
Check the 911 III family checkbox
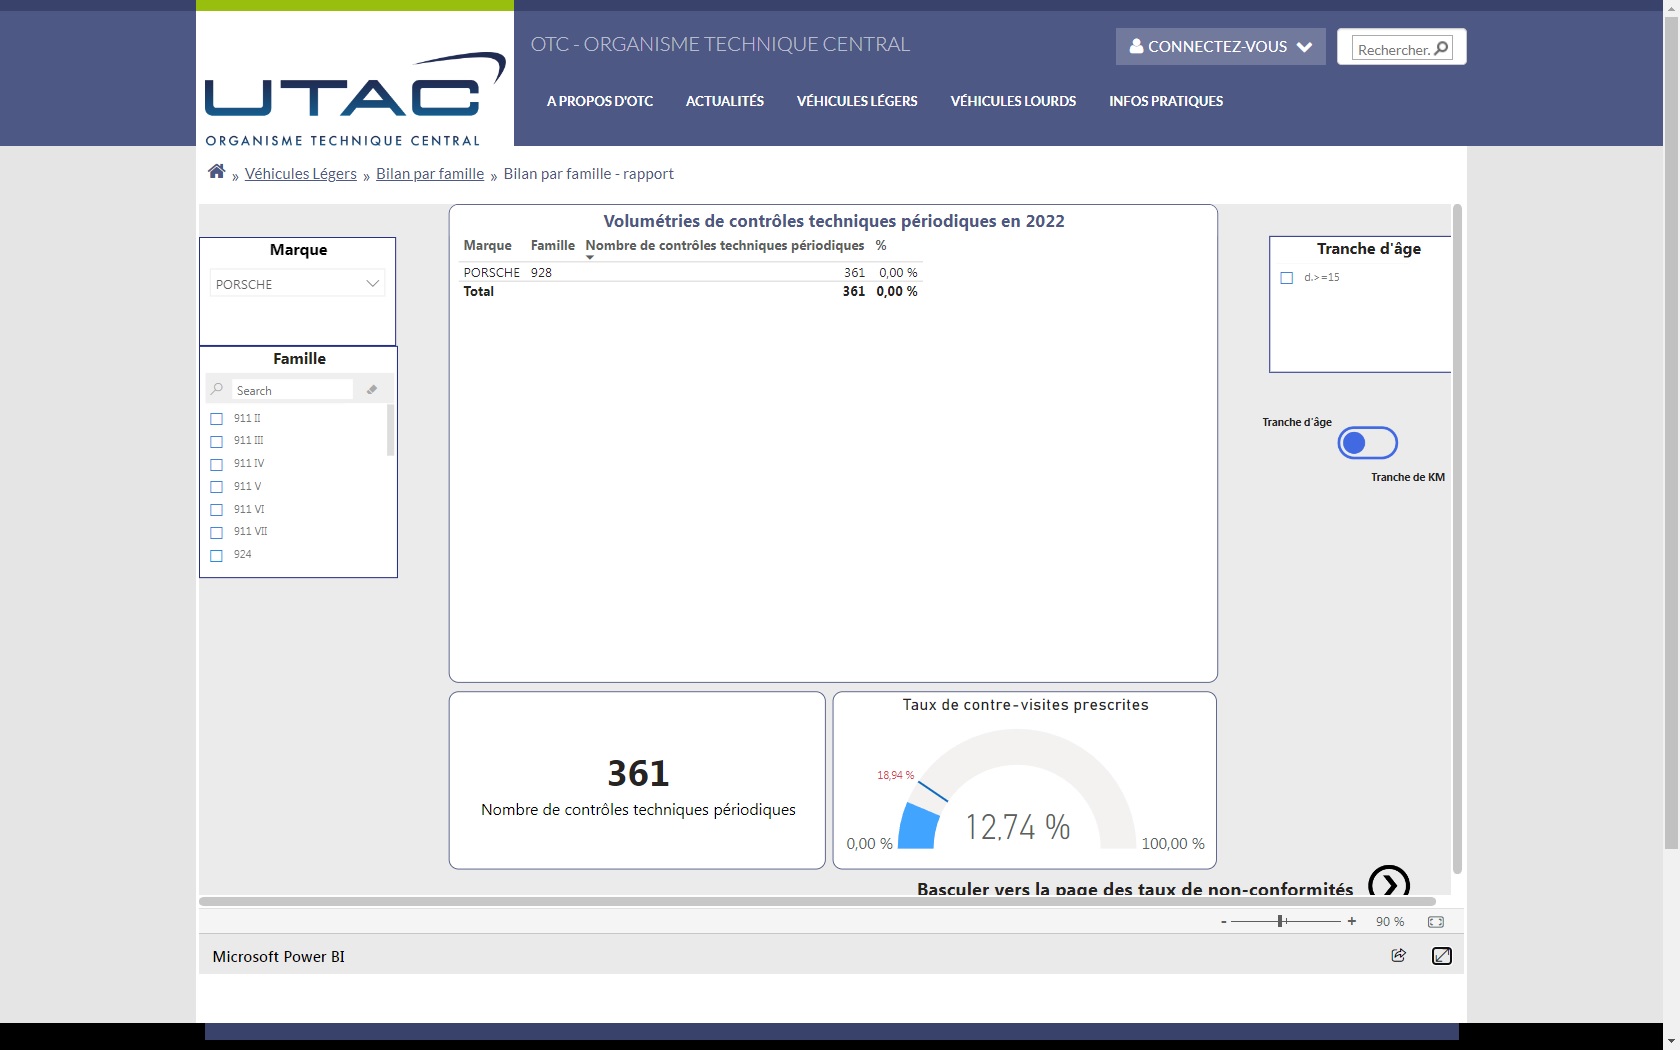pyautogui.click(x=216, y=441)
